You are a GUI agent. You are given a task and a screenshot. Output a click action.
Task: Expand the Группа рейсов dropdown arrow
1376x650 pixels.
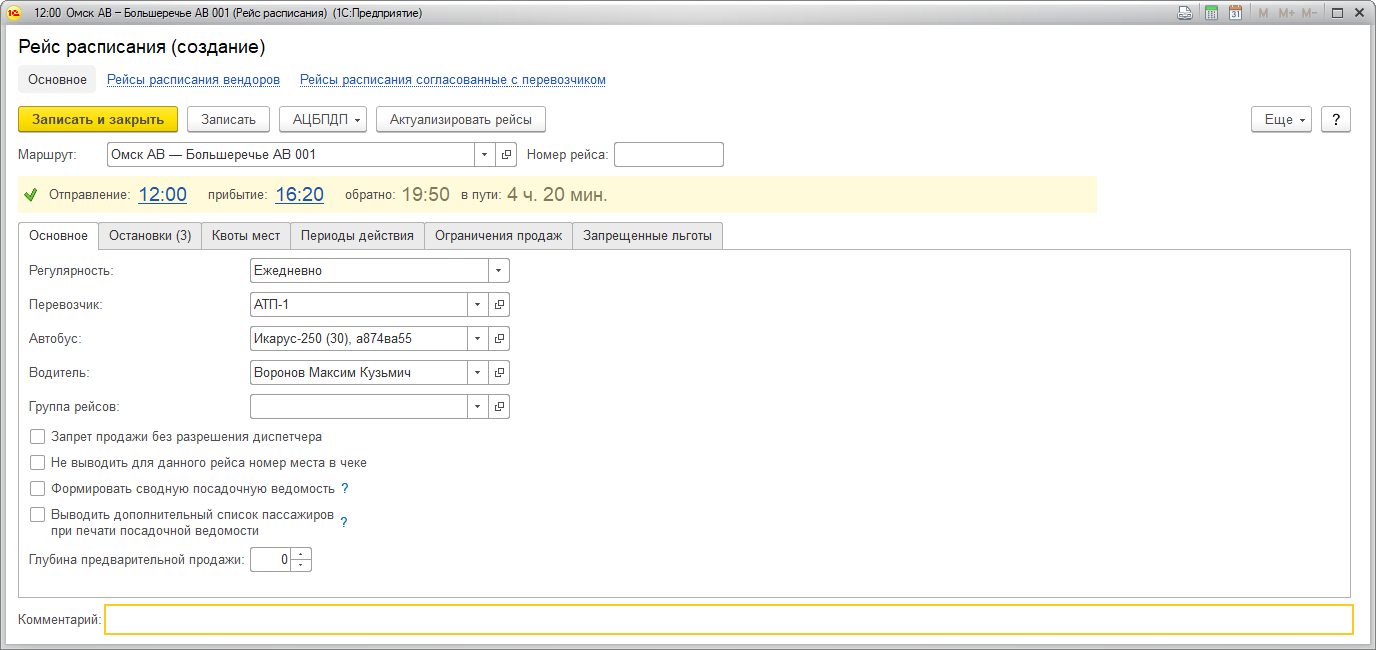pyautogui.click(x=477, y=406)
